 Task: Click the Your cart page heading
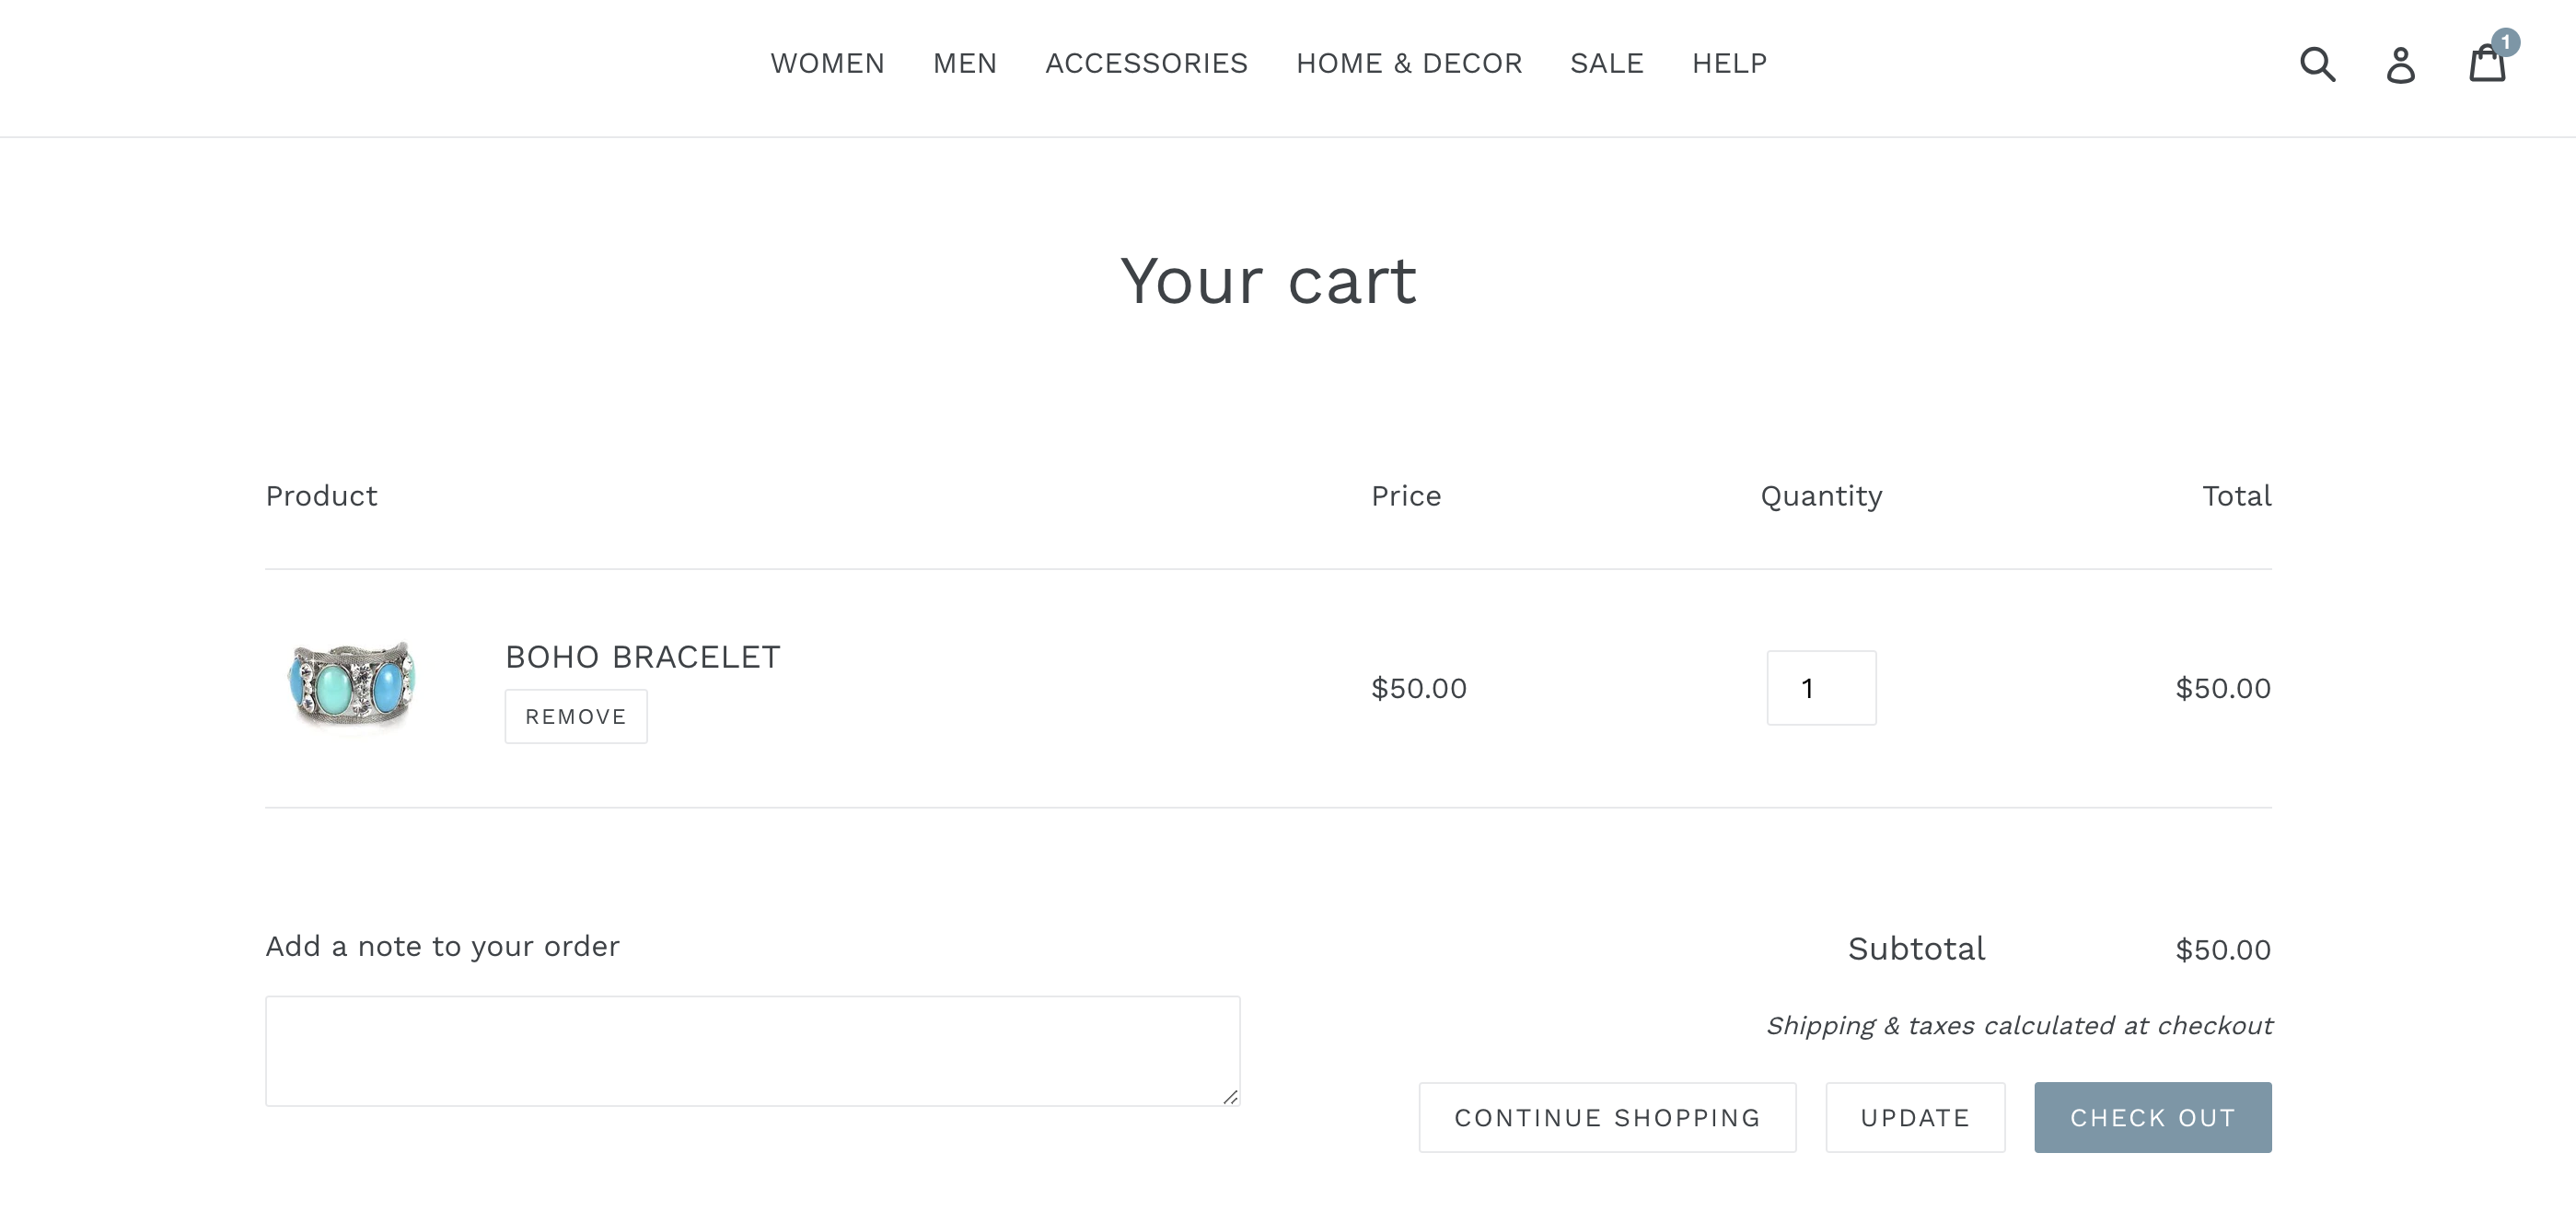[x=1268, y=281]
